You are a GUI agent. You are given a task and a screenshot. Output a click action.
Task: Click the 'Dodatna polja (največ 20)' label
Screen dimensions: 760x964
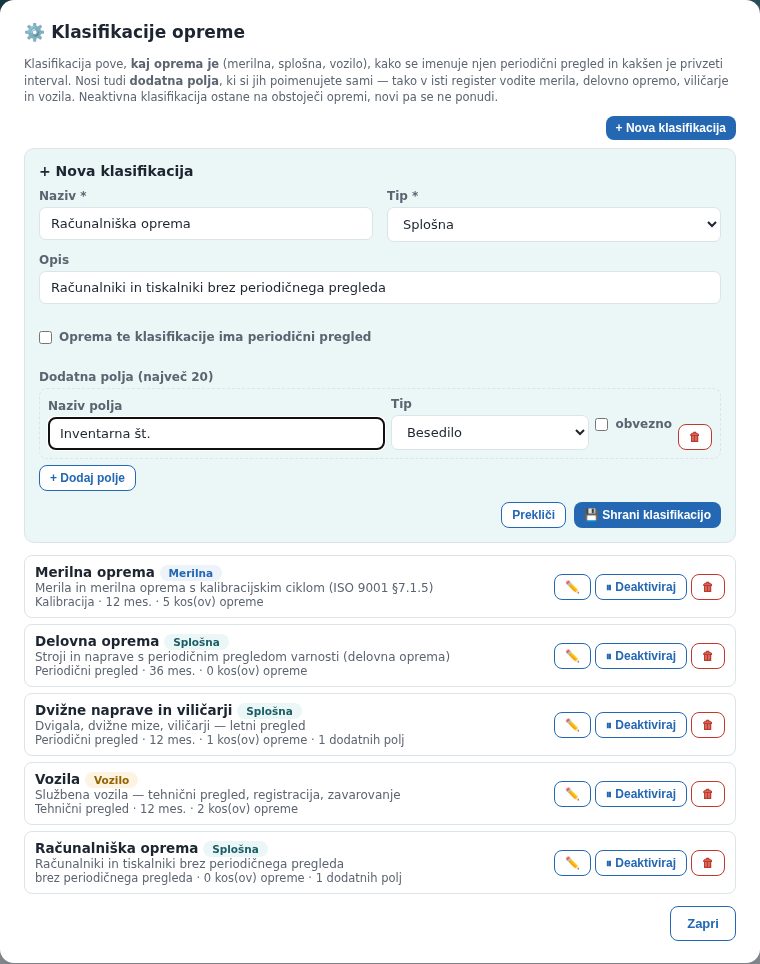point(126,376)
